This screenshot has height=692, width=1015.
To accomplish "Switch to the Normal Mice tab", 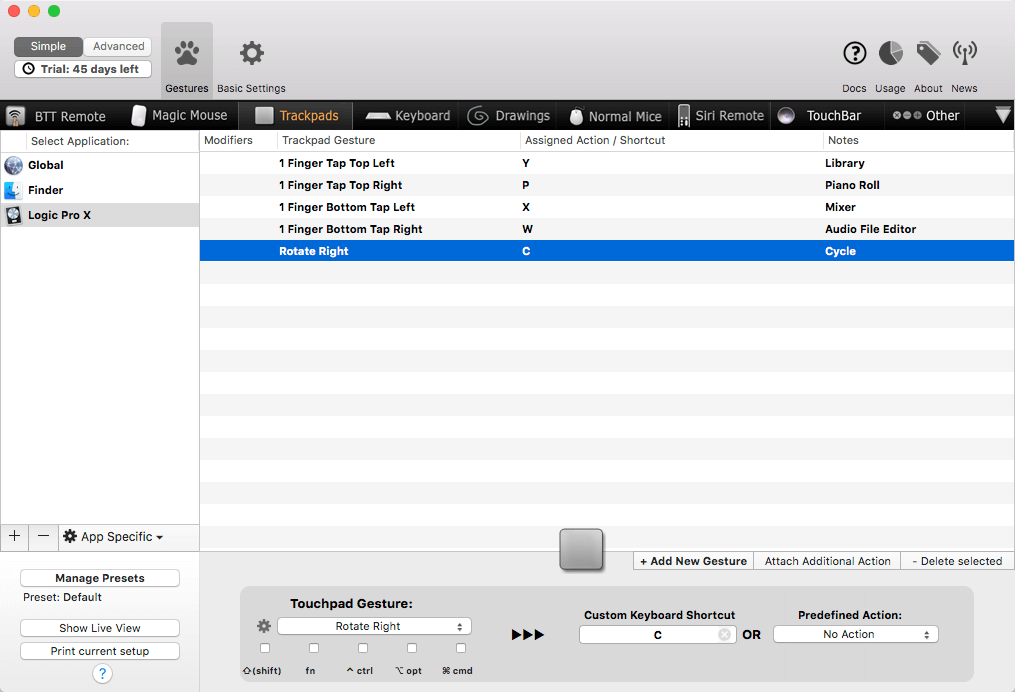I will tap(616, 116).
